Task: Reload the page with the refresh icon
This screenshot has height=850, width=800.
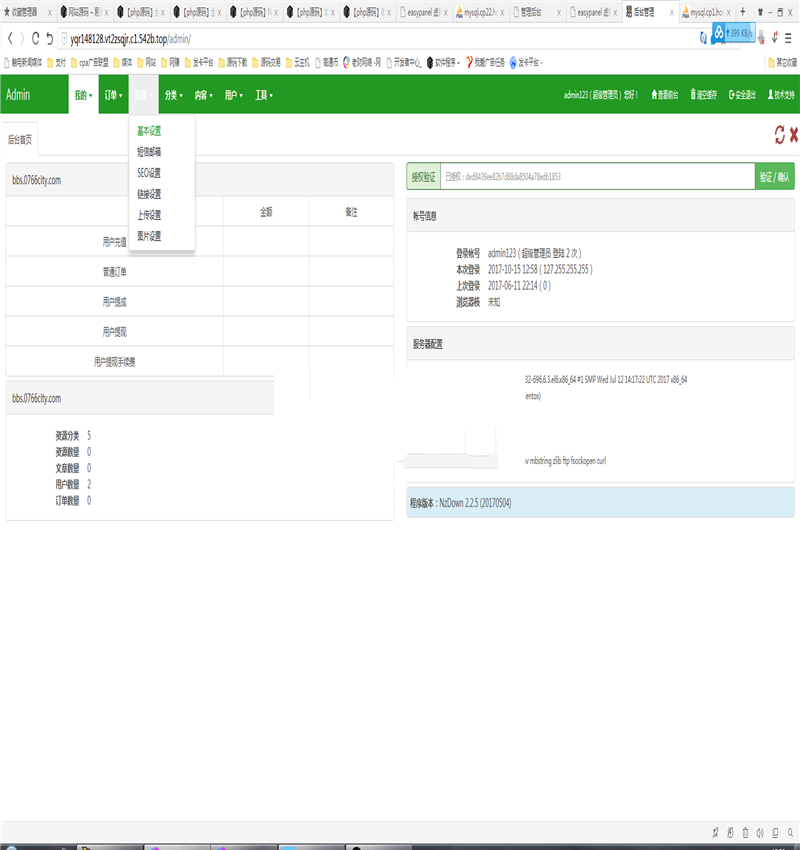Action: (x=36, y=38)
